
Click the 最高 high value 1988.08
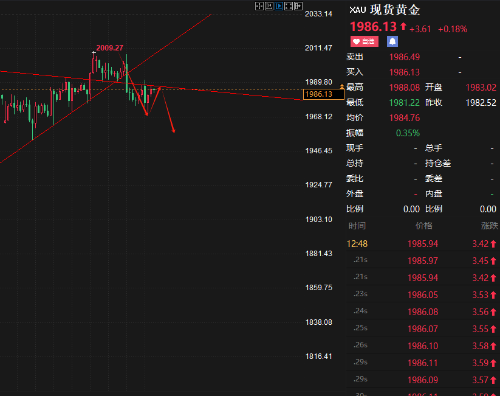tap(404, 88)
